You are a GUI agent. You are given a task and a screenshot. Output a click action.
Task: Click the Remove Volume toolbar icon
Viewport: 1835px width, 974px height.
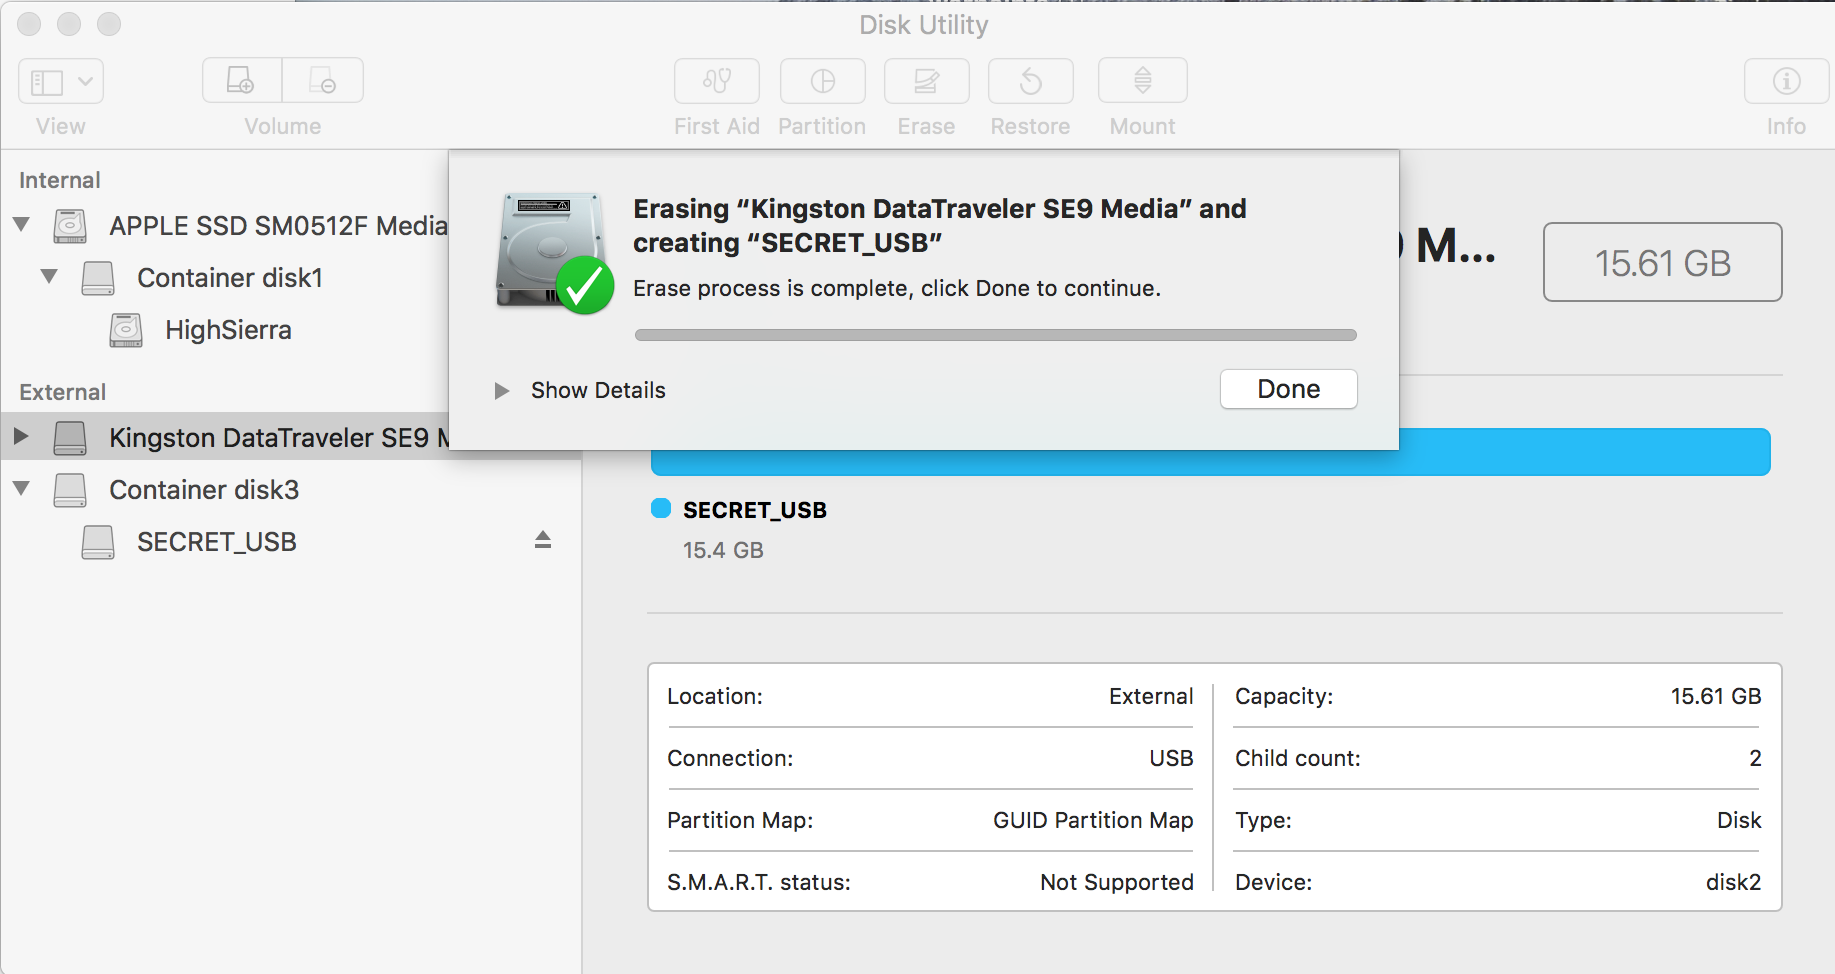pyautogui.click(x=323, y=80)
